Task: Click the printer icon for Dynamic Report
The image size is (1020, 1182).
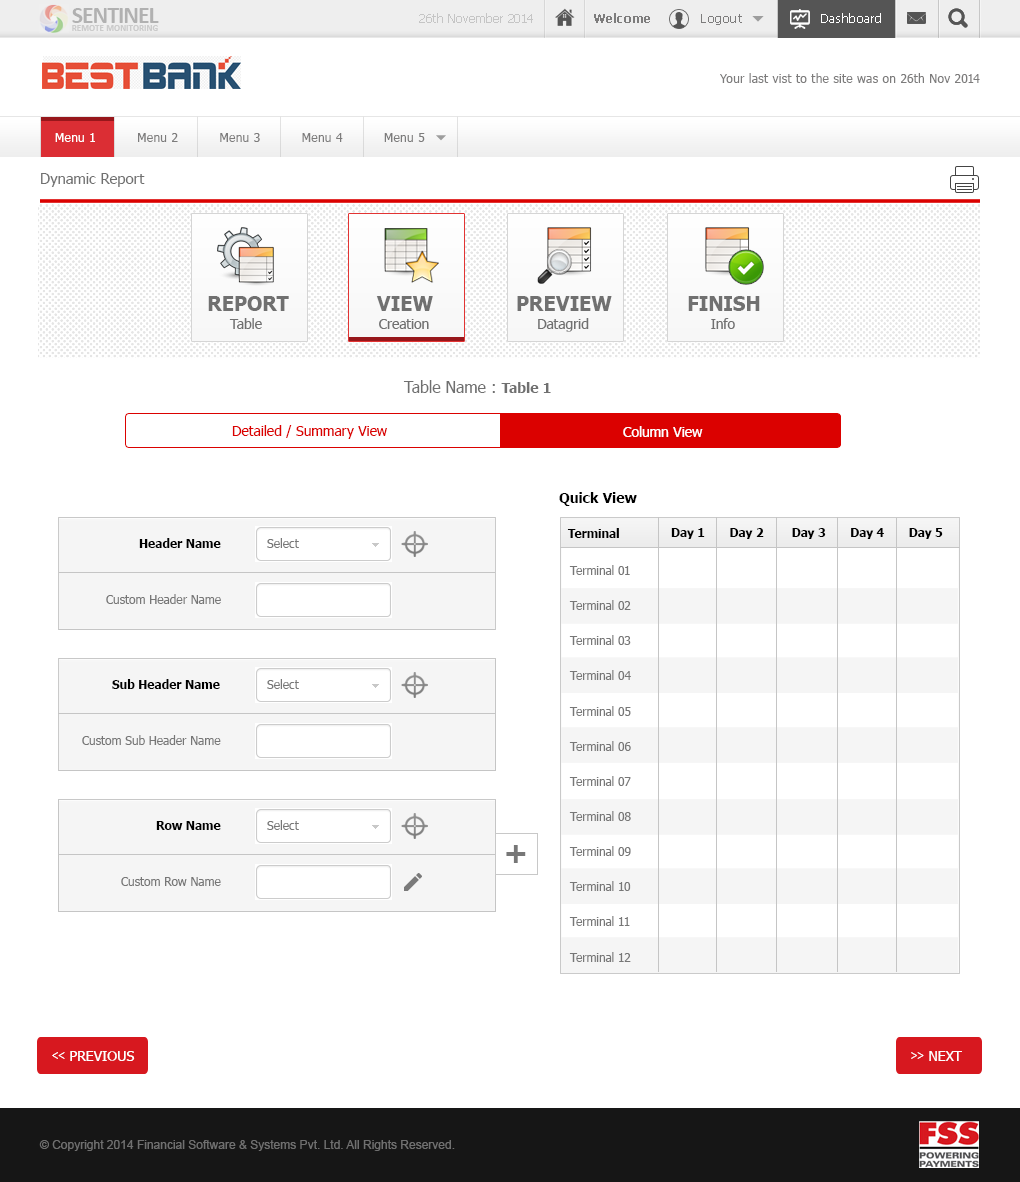Action: [964, 180]
